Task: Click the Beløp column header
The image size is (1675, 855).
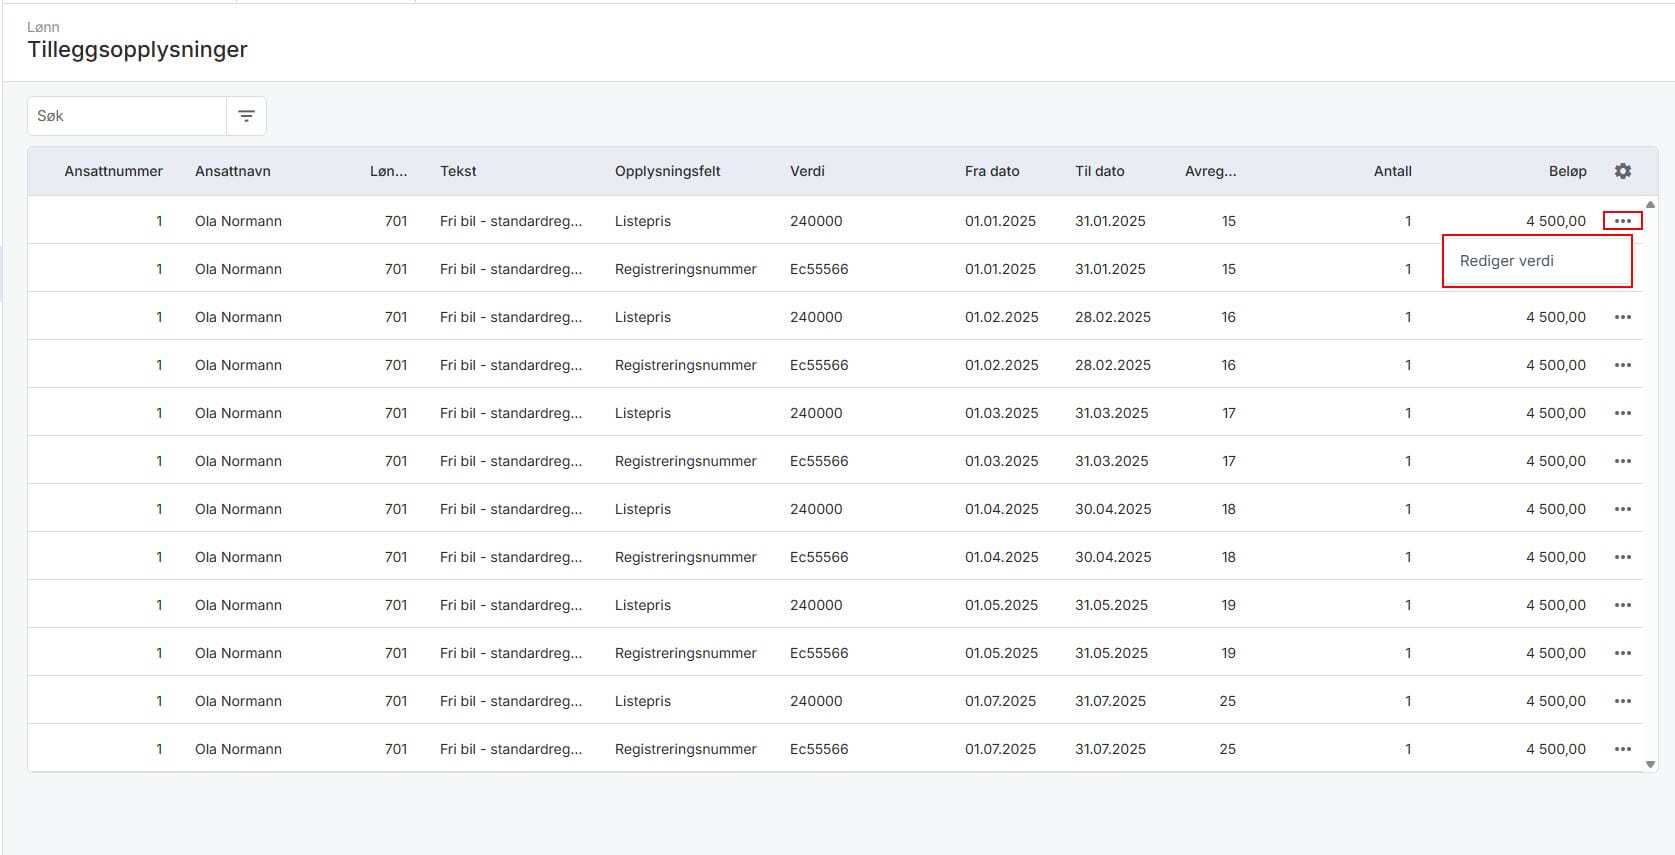Action: (1567, 171)
